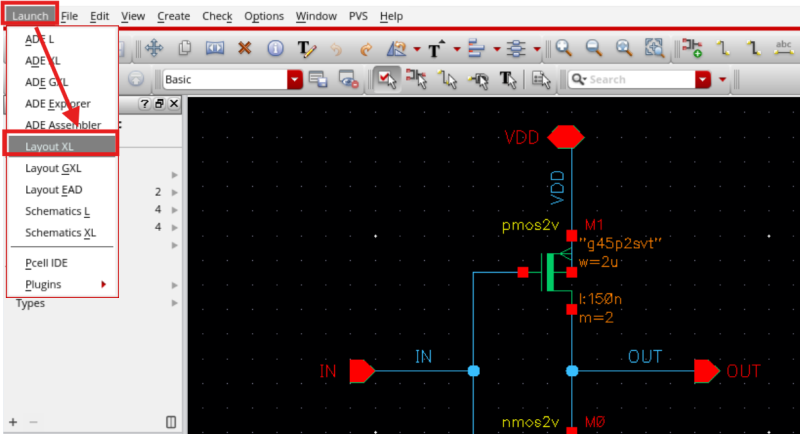Click the wire name abc icon
The image size is (800, 434).
coord(783,47)
